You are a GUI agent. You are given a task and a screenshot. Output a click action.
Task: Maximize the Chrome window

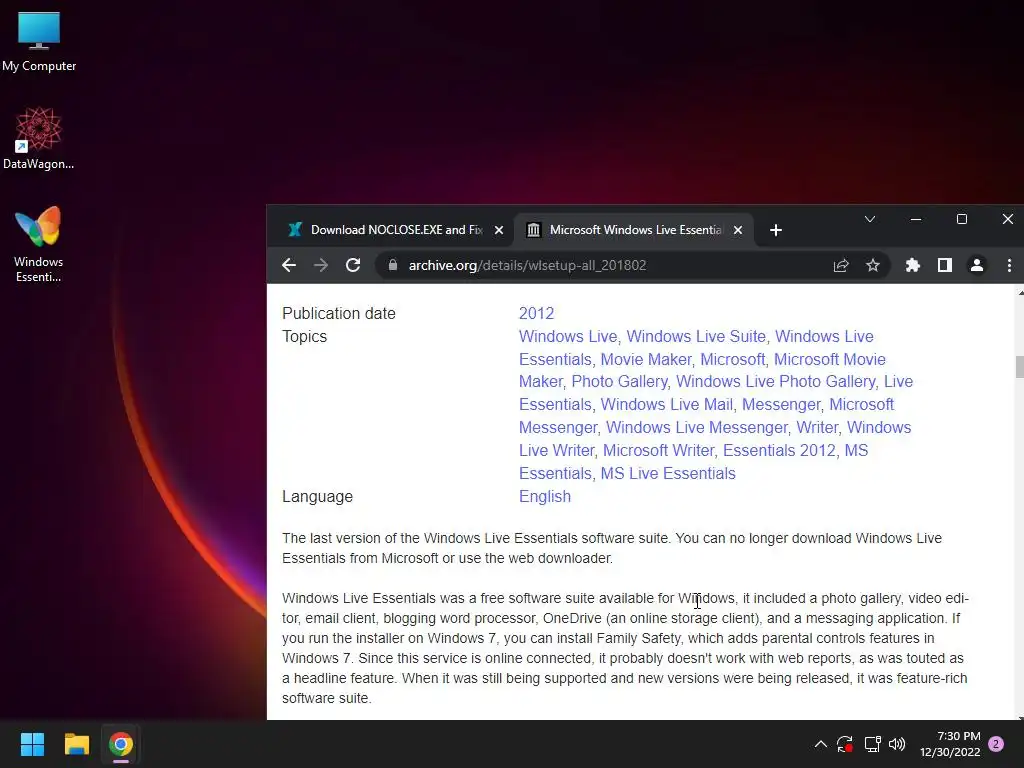point(961,219)
